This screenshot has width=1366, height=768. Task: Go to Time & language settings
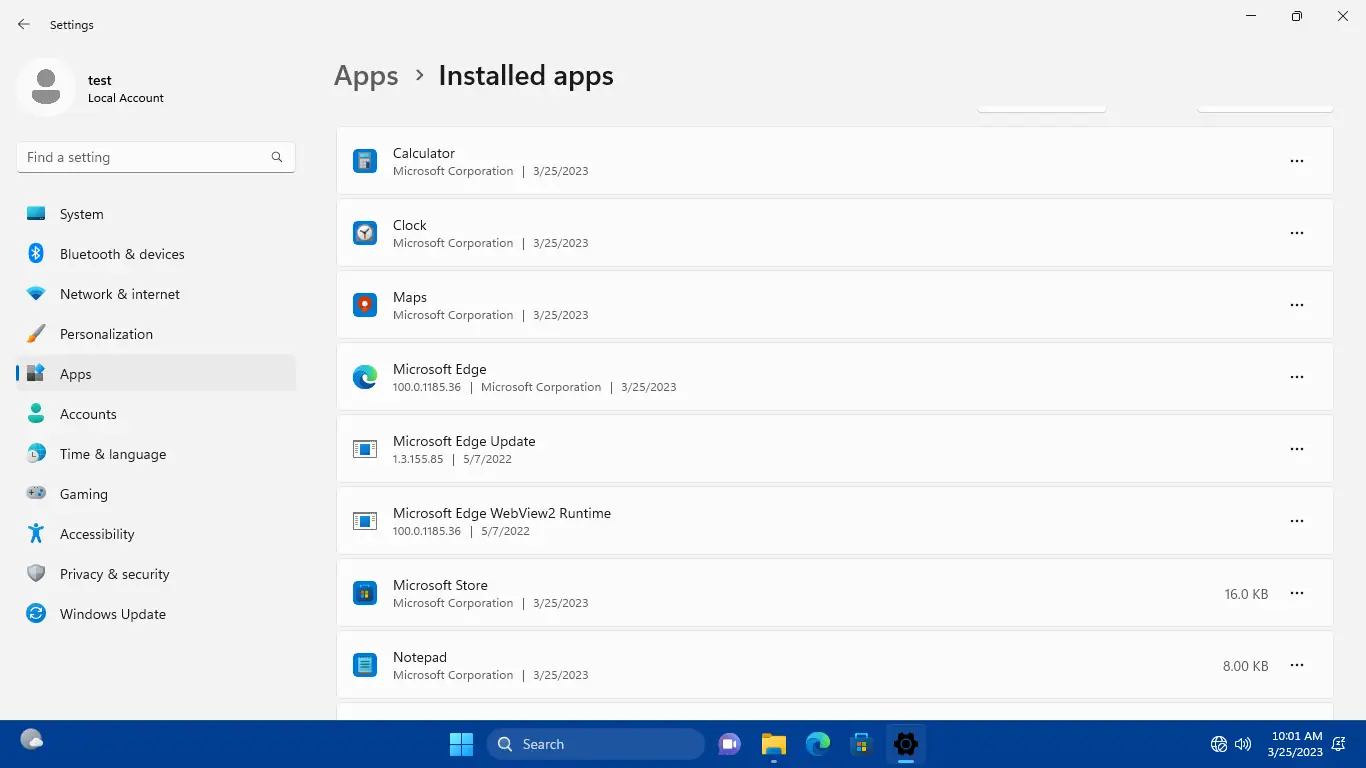156,454
